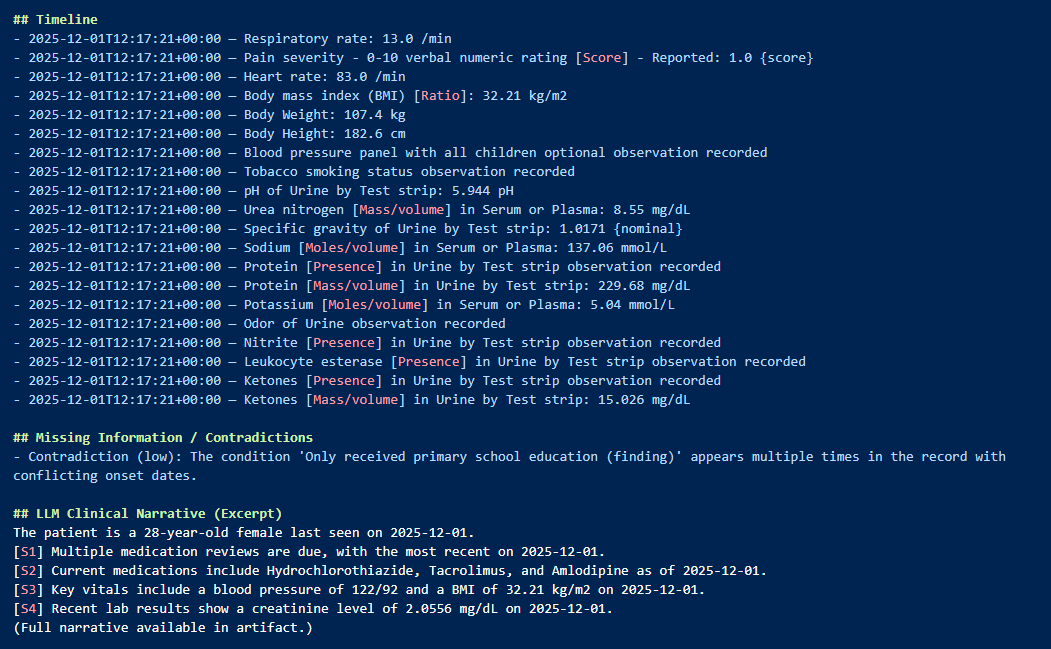
Task: Click the Presence tag on Nitrite line
Action: 343,342
